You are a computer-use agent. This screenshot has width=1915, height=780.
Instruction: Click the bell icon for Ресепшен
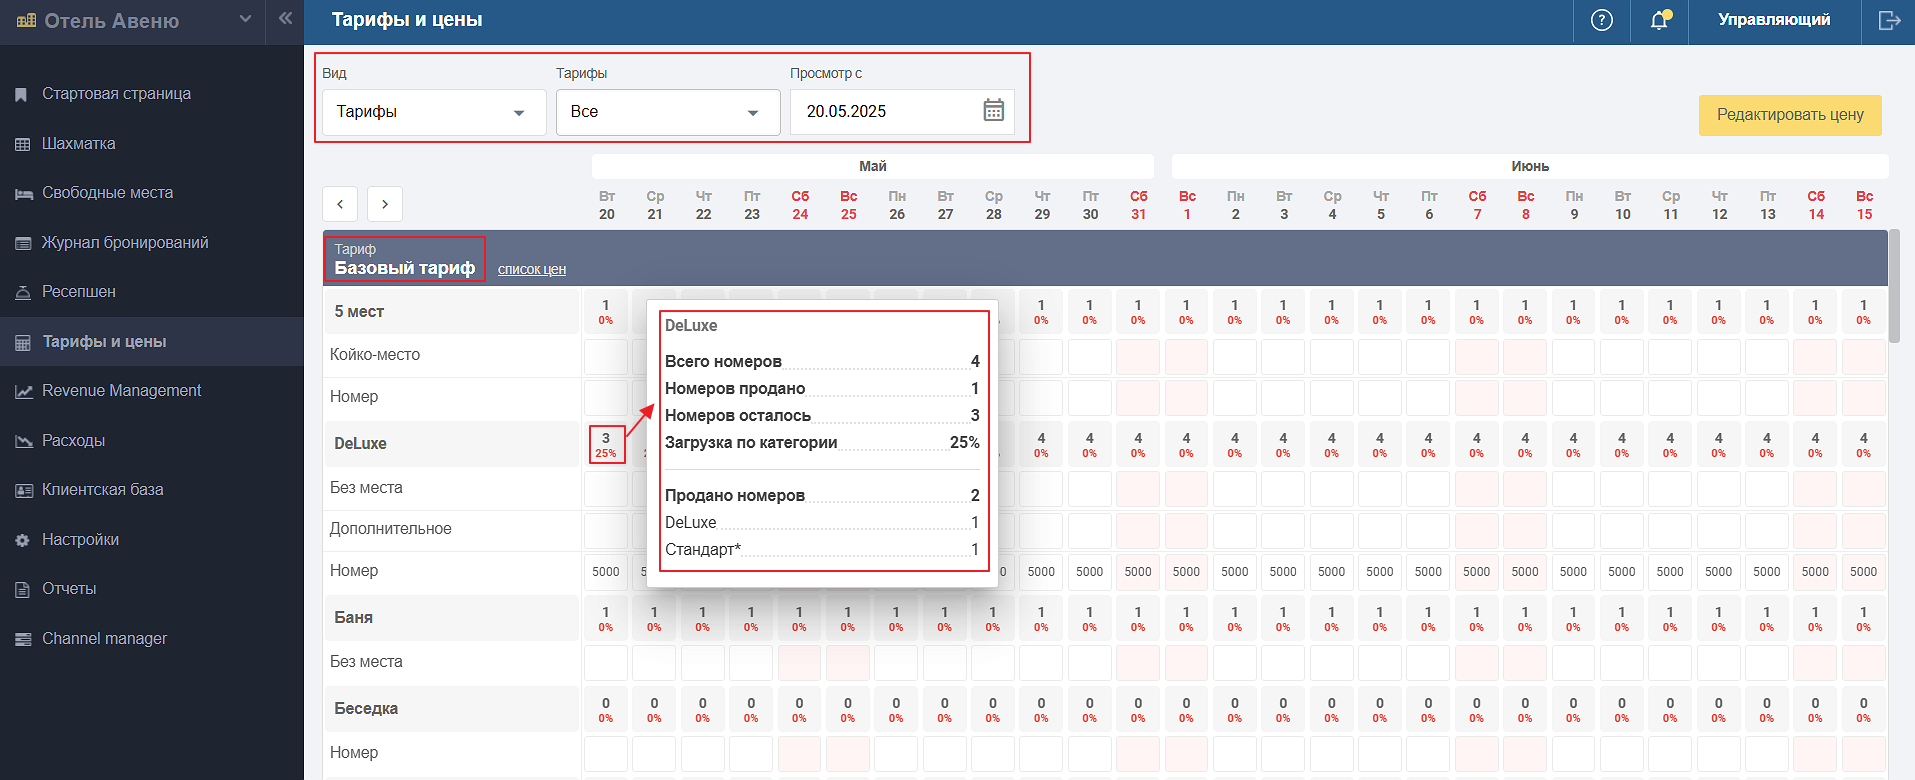click(23, 293)
